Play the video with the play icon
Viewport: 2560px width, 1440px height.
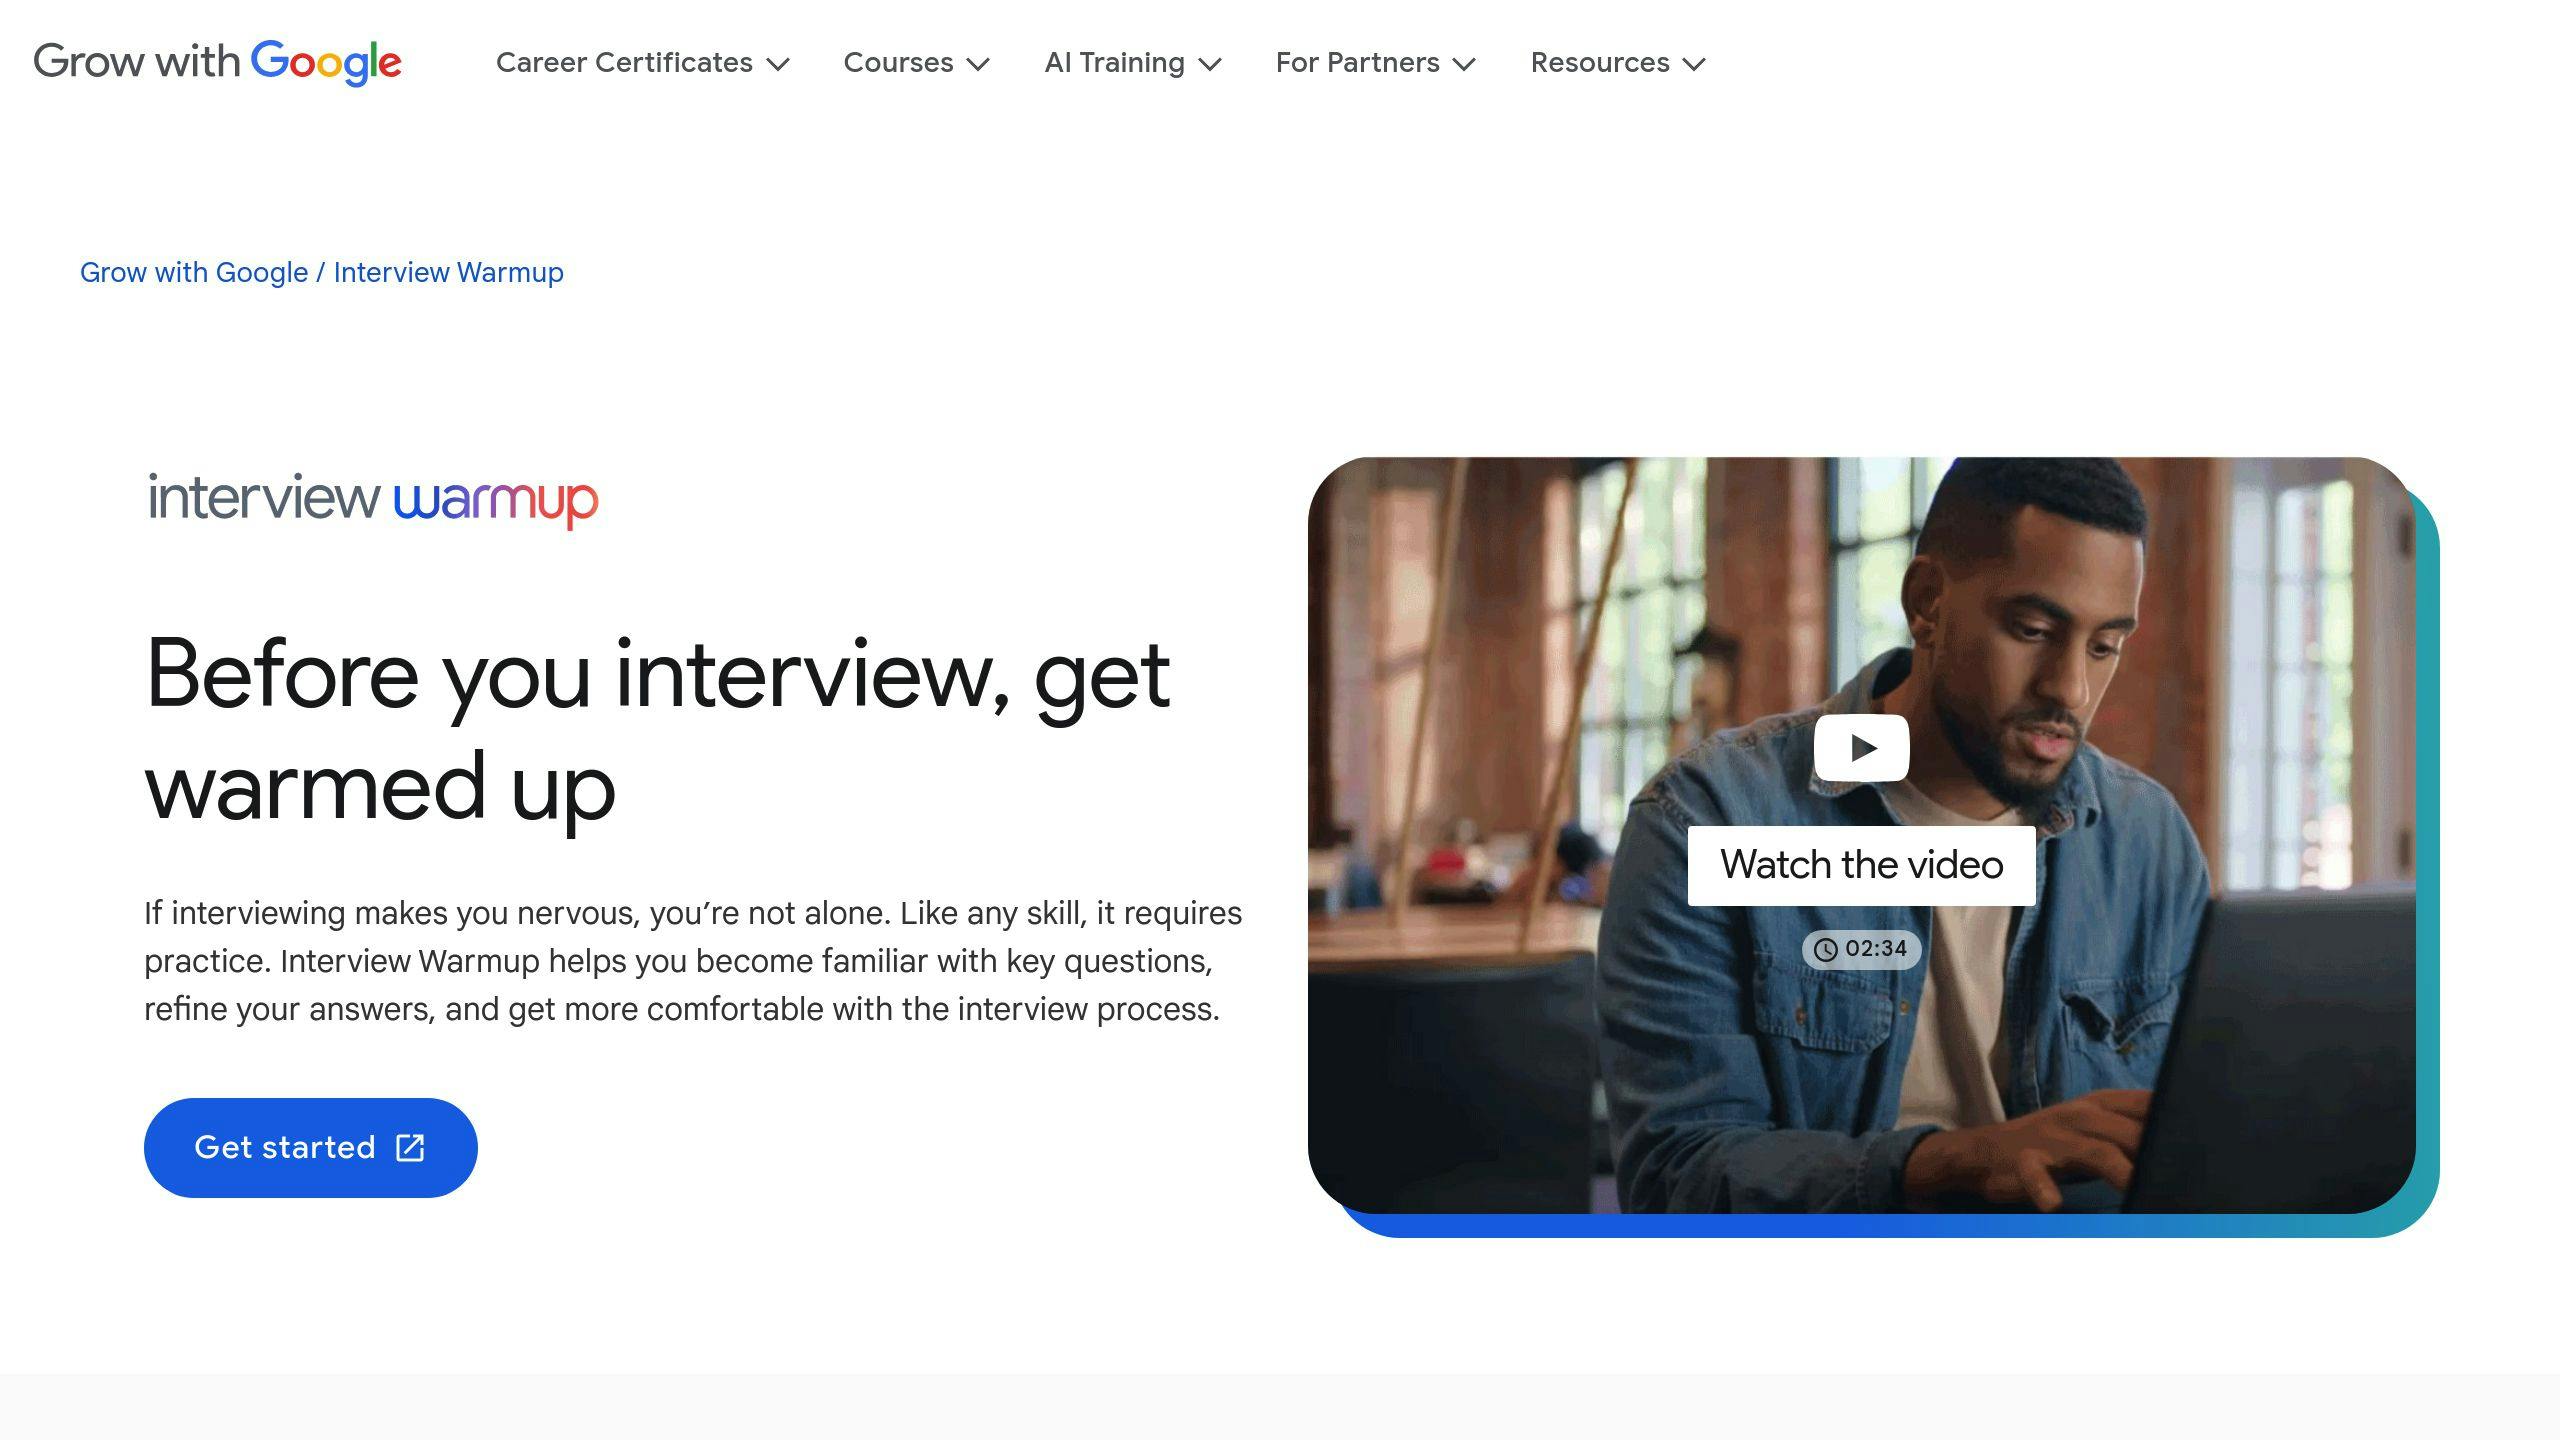[x=1862, y=748]
